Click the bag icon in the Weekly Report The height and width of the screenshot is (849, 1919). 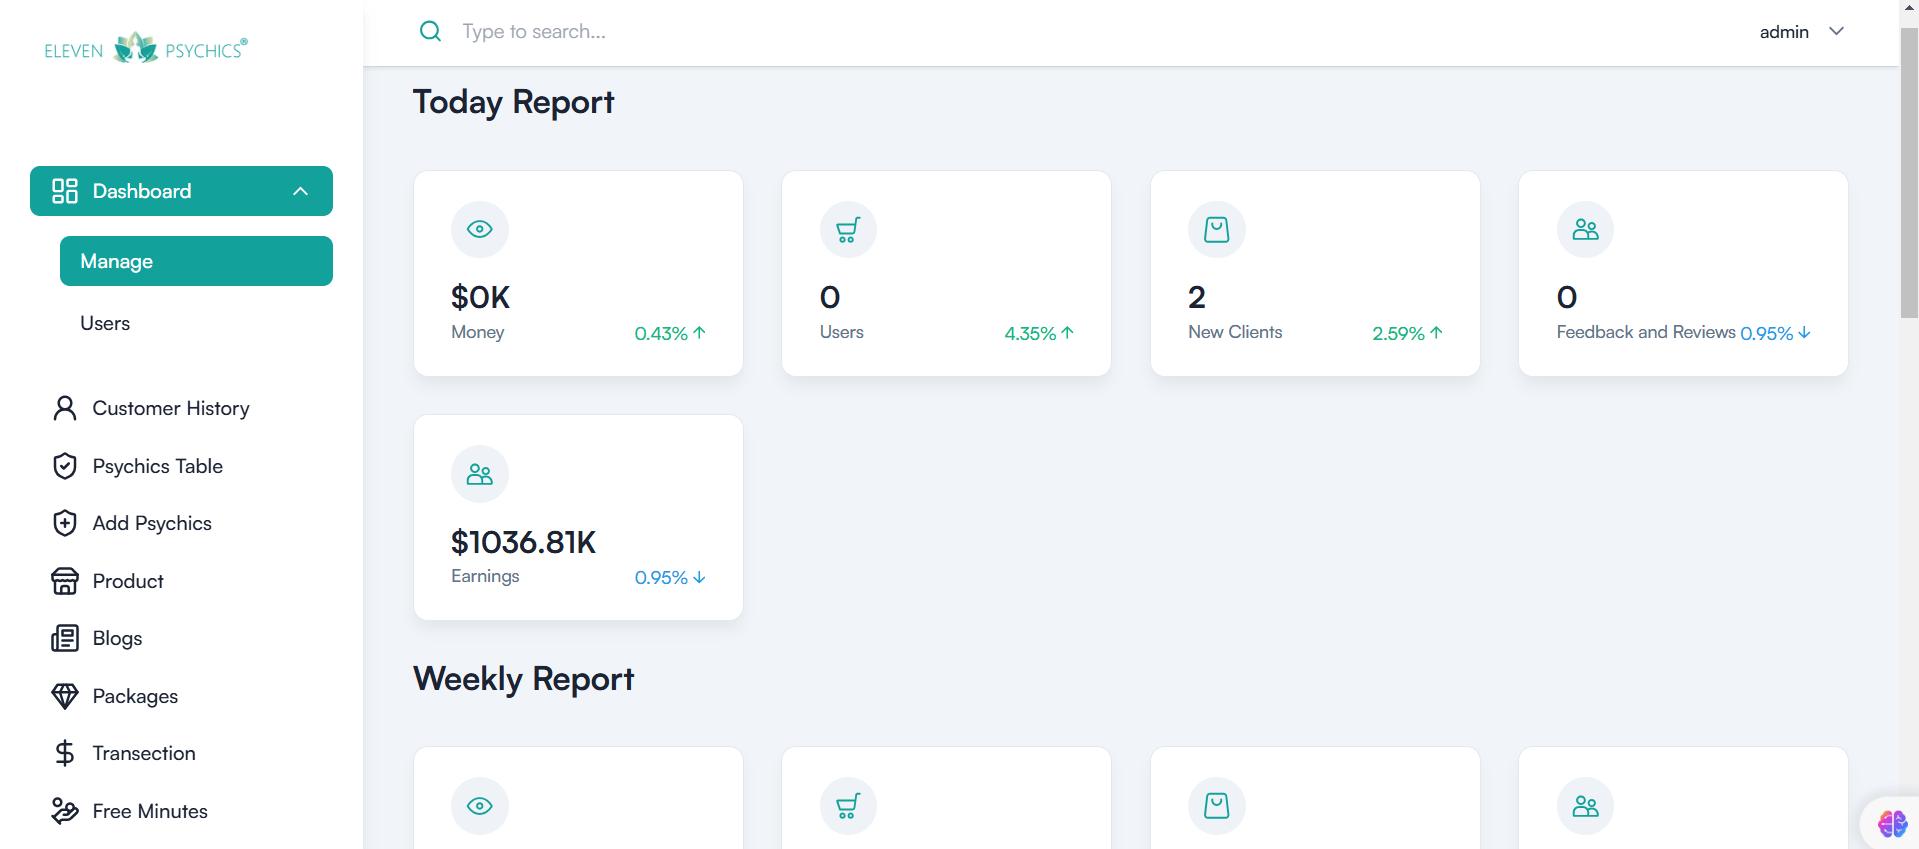pyautogui.click(x=1217, y=806)
